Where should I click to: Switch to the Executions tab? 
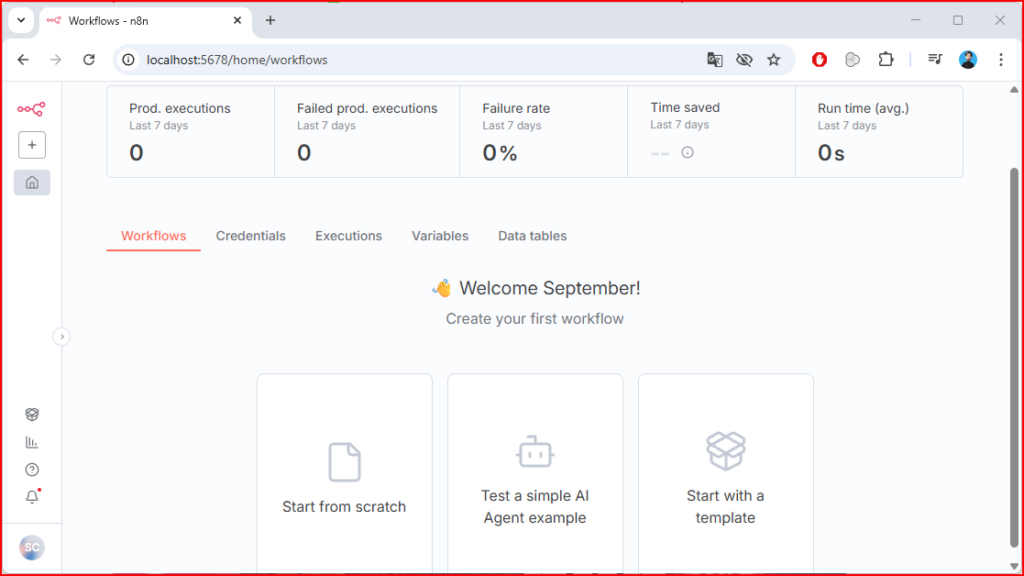tap(348, 236)
